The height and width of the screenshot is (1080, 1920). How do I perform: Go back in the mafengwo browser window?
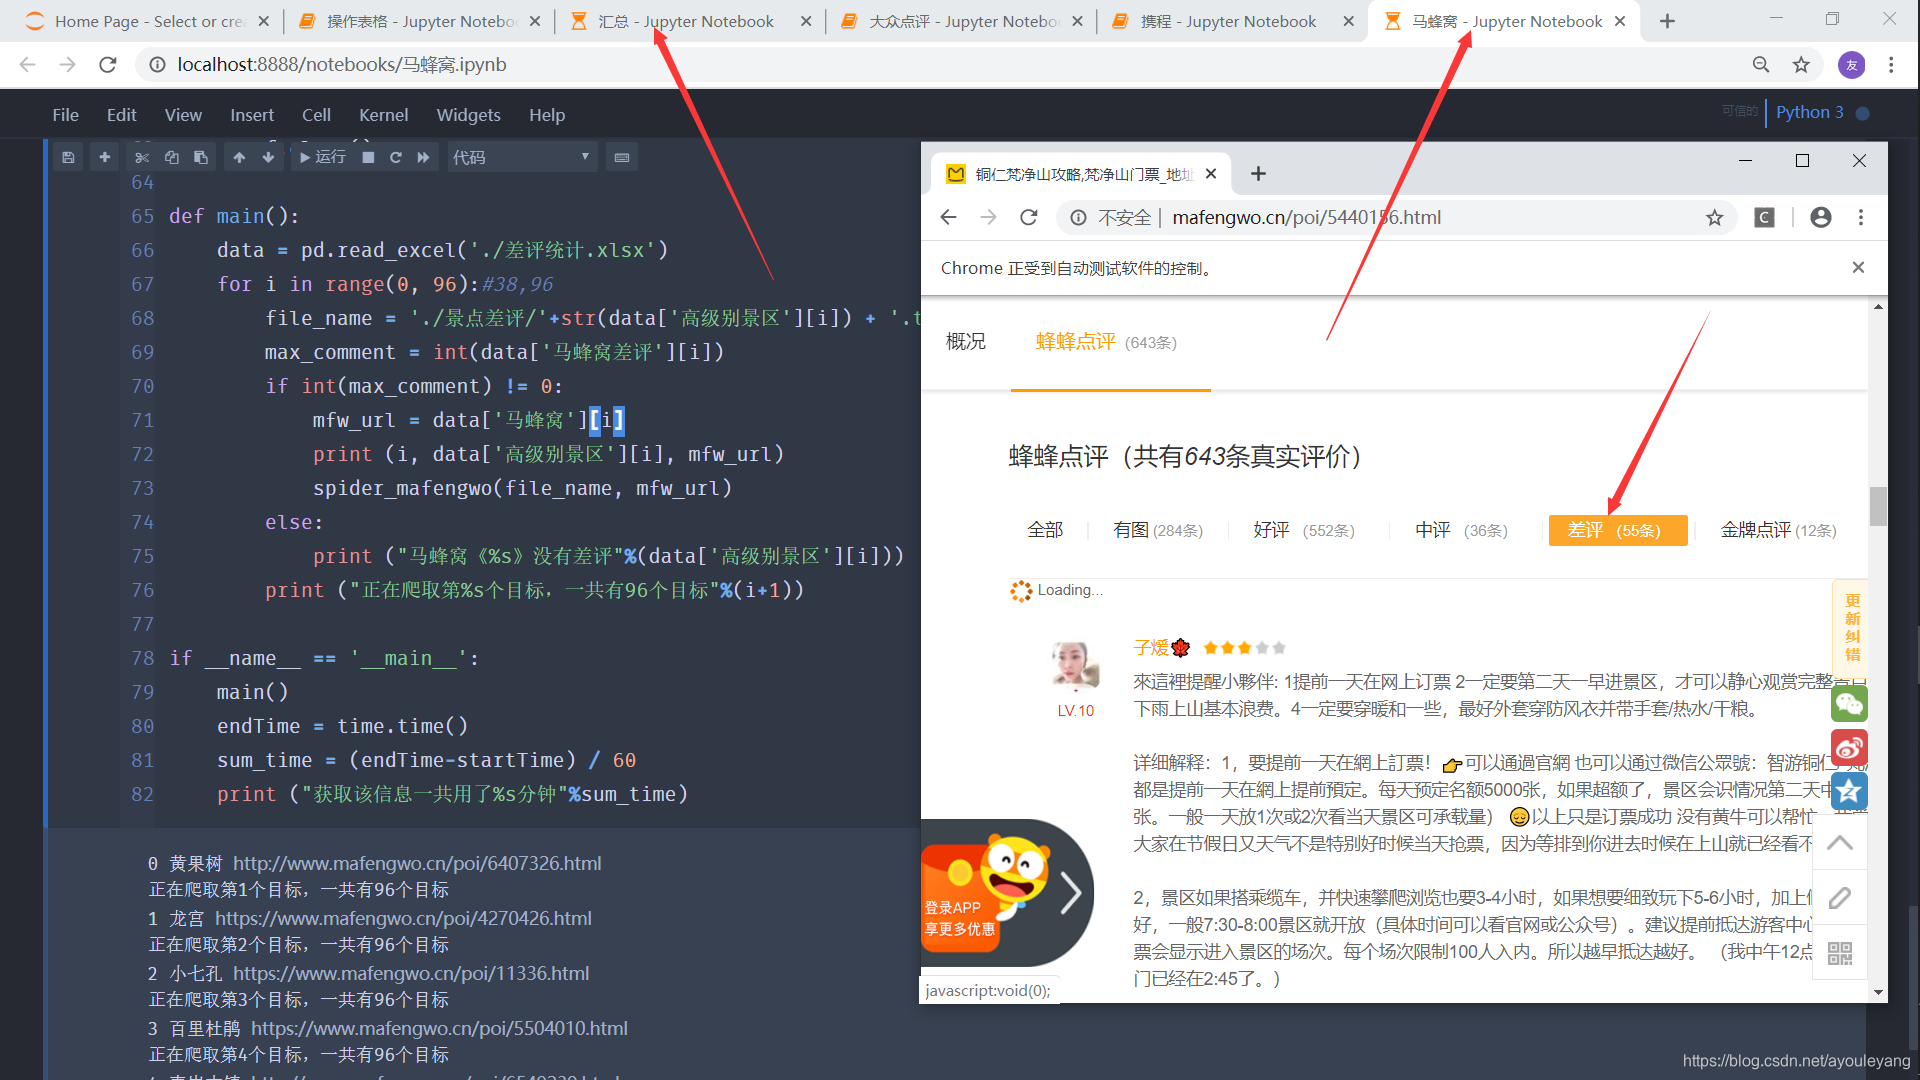[949, 217]
